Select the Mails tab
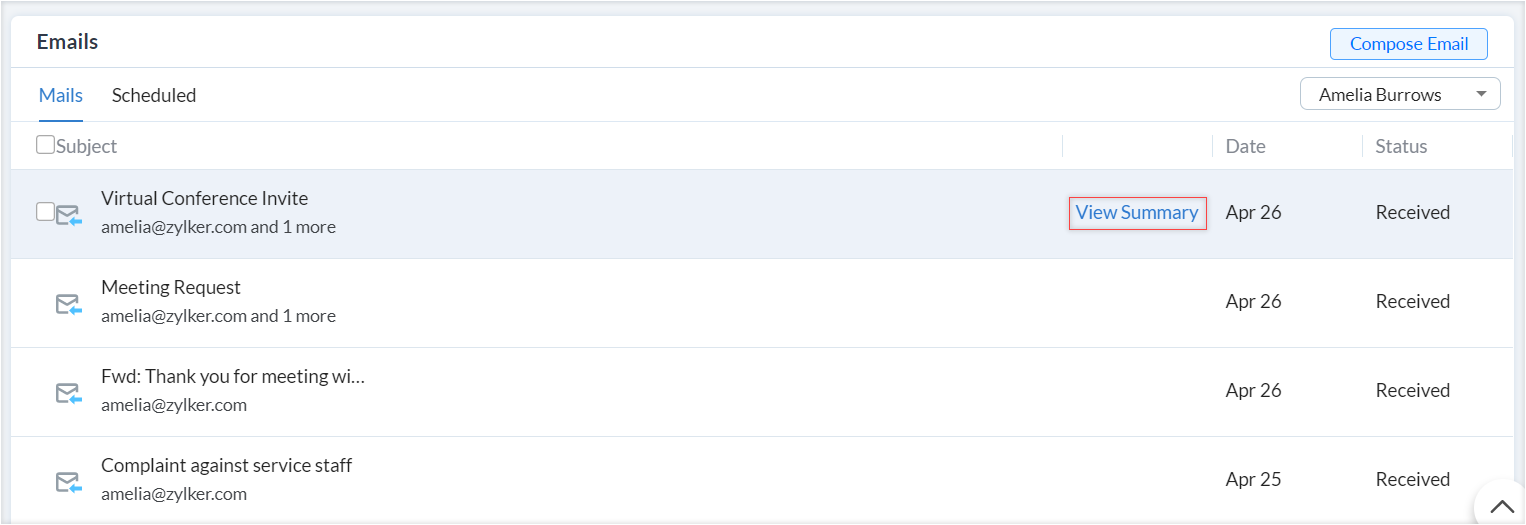1526x525 pixels. point(61,96)
